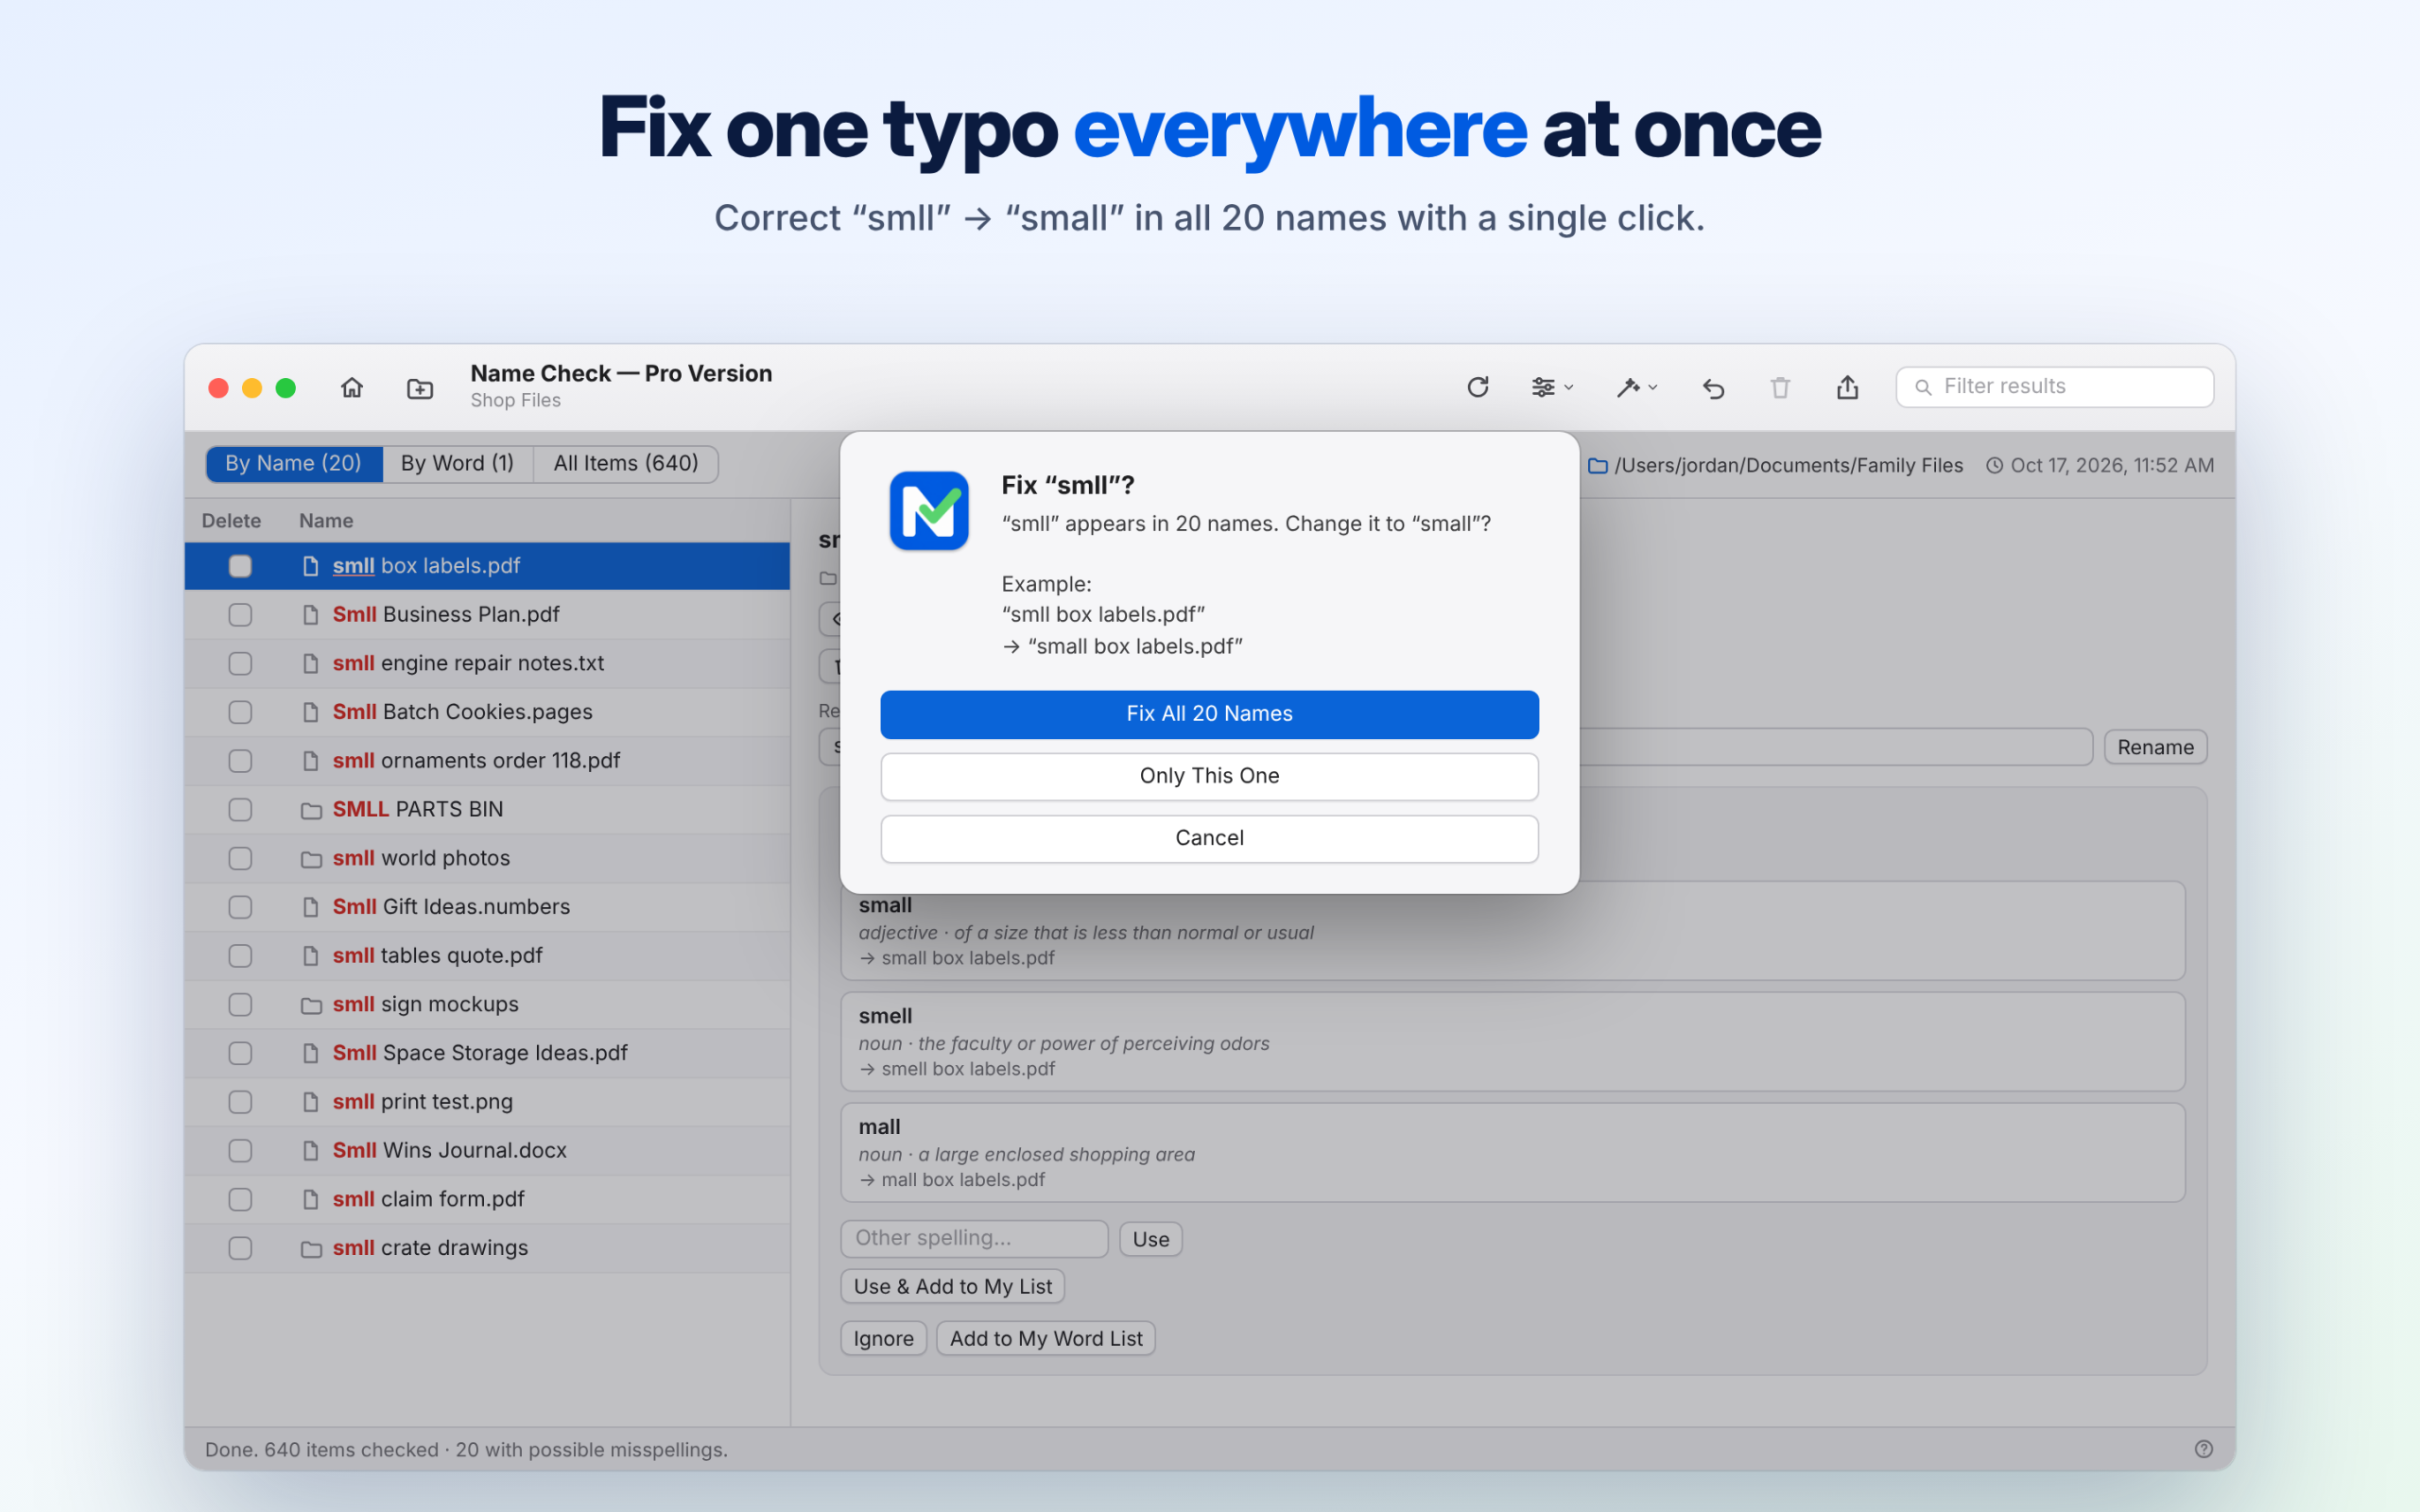This screenshot has height=1512, width=2420.
Task: Click the help question mark icon
Action: (x=2203, y=1449)
